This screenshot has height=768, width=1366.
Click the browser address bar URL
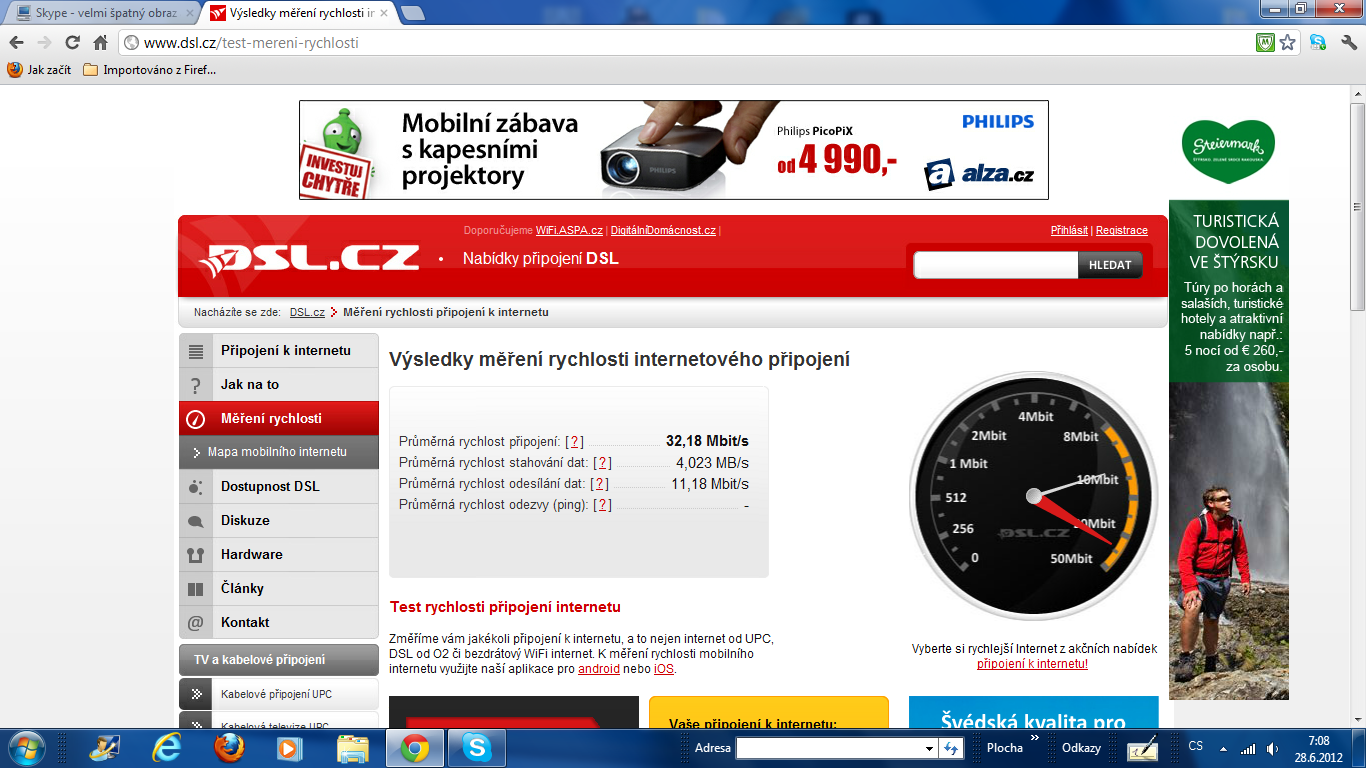(251, 43)
